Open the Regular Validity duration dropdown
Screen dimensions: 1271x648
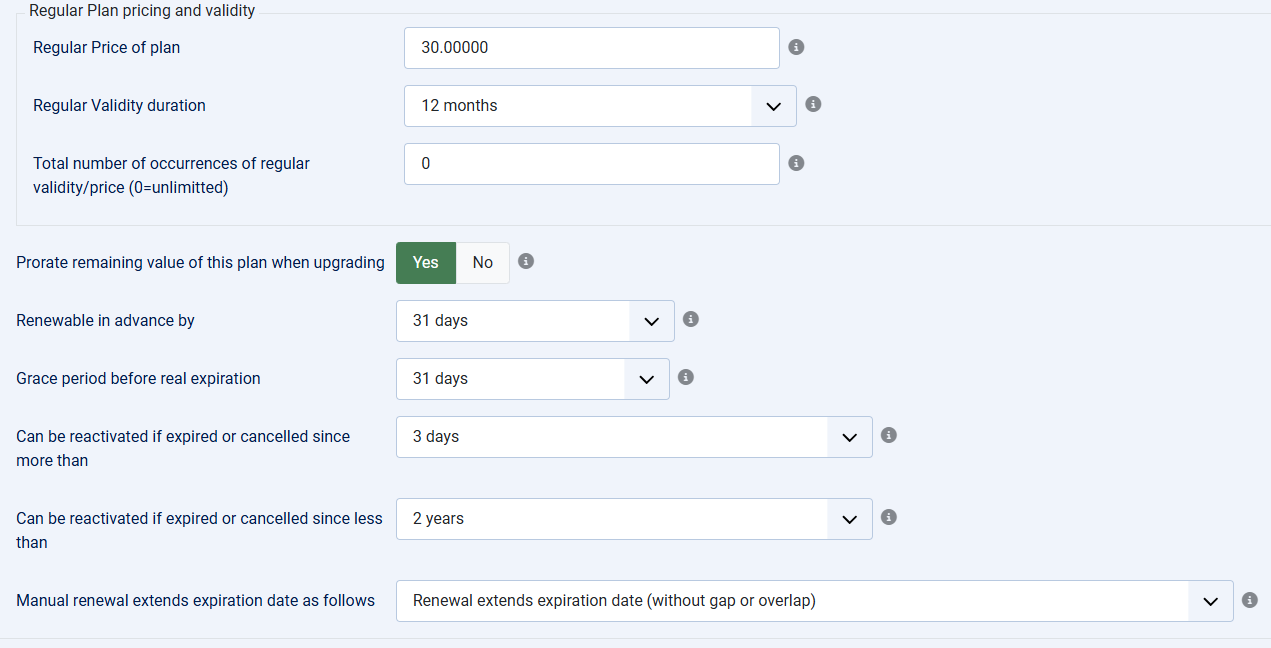(600, 106)
